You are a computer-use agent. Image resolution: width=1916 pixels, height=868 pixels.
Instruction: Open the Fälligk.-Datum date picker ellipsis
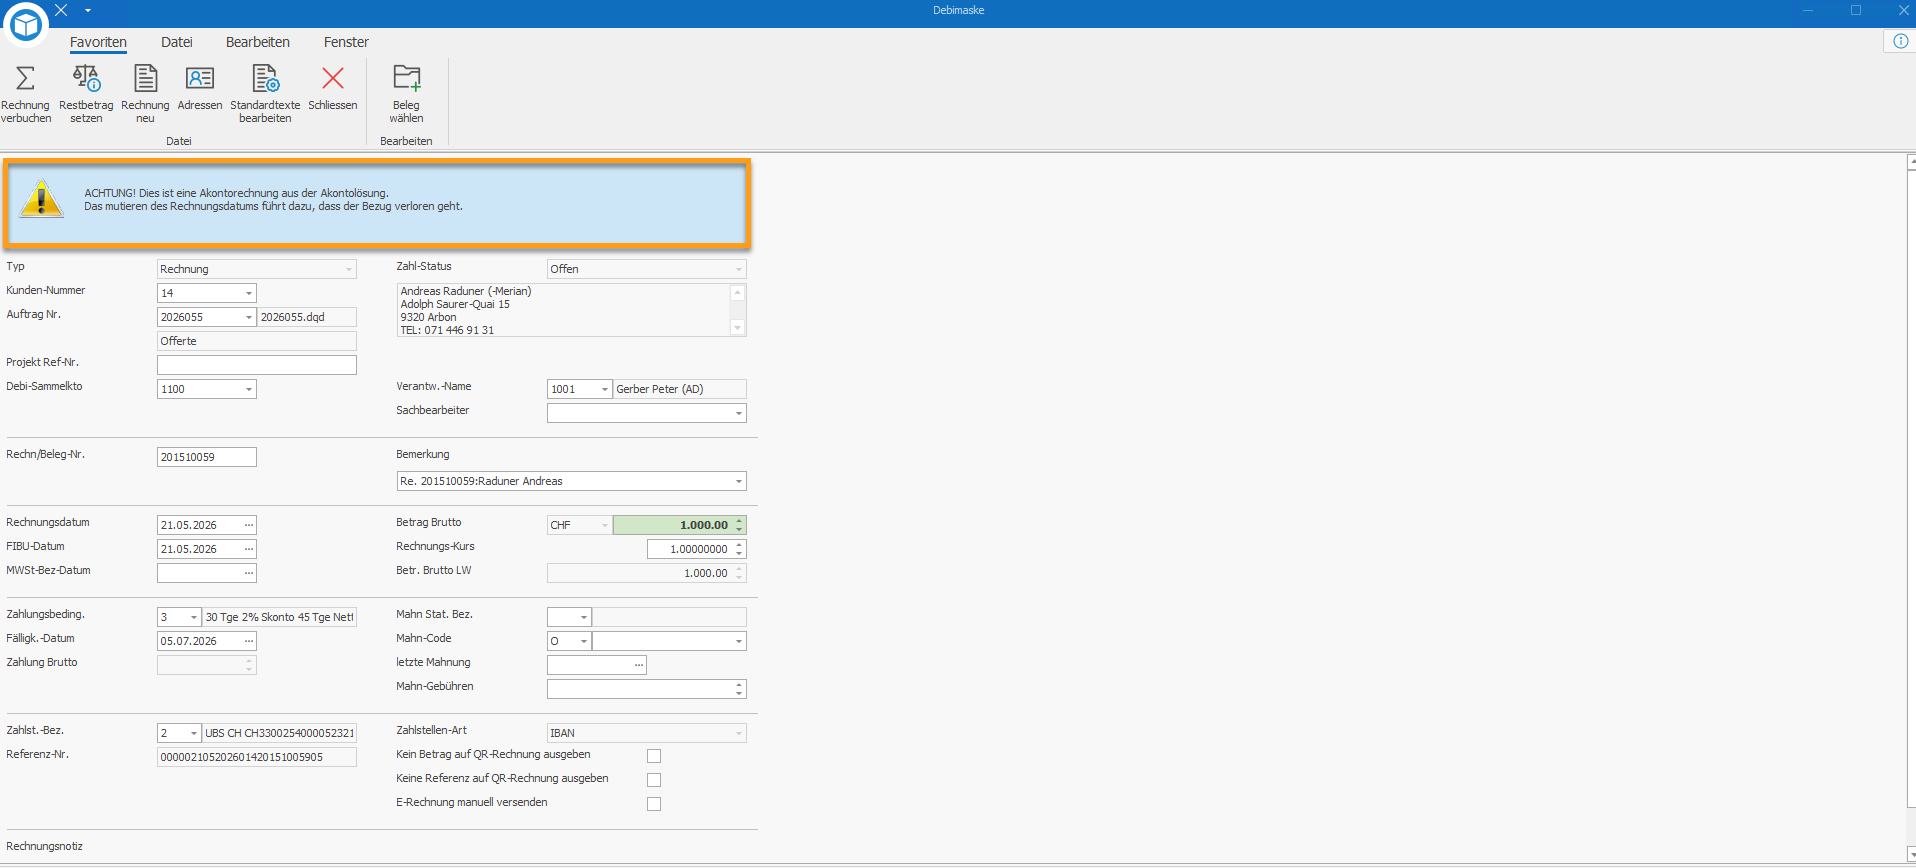[x=249, y=641]
